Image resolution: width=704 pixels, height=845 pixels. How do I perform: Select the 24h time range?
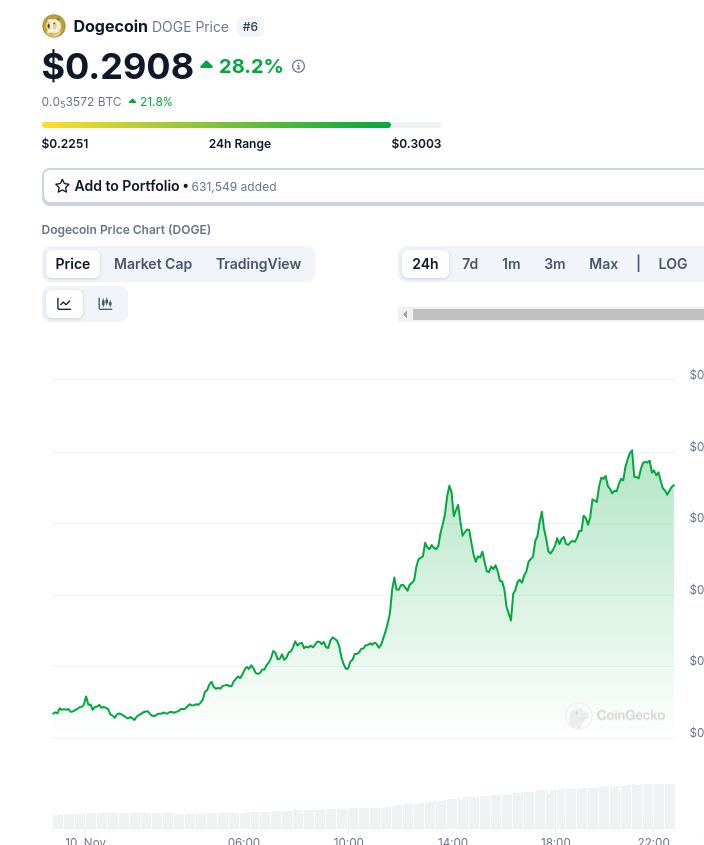click(x=425, y=264)
